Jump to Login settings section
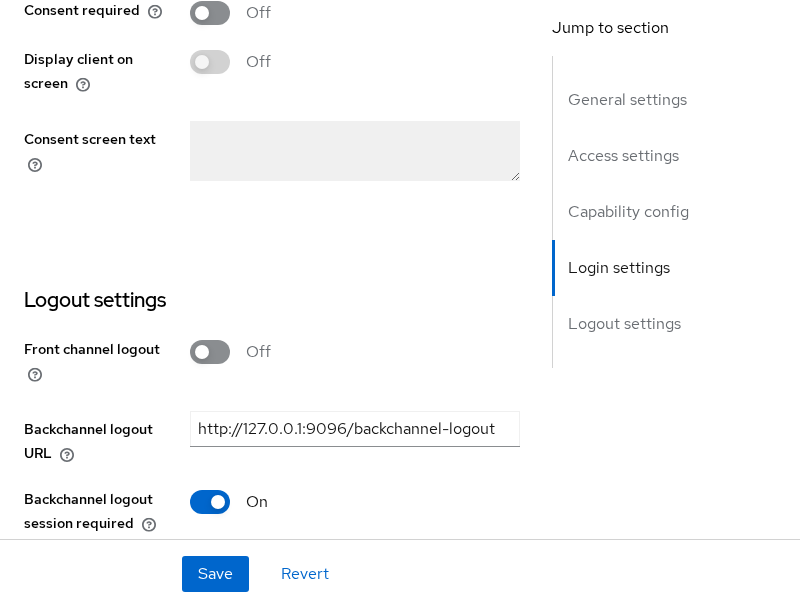This screenshot has width=800, height=600. point(619,268)
